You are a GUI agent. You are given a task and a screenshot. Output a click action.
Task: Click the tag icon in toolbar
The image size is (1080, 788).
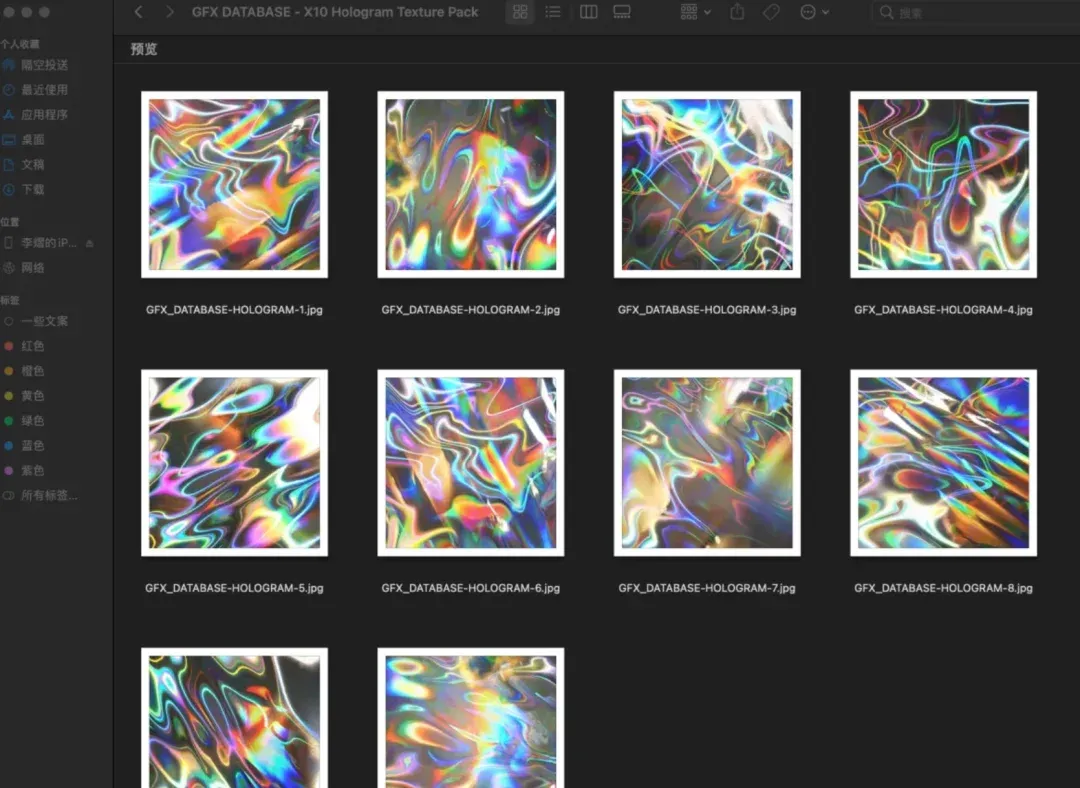[x=771, y=12]
